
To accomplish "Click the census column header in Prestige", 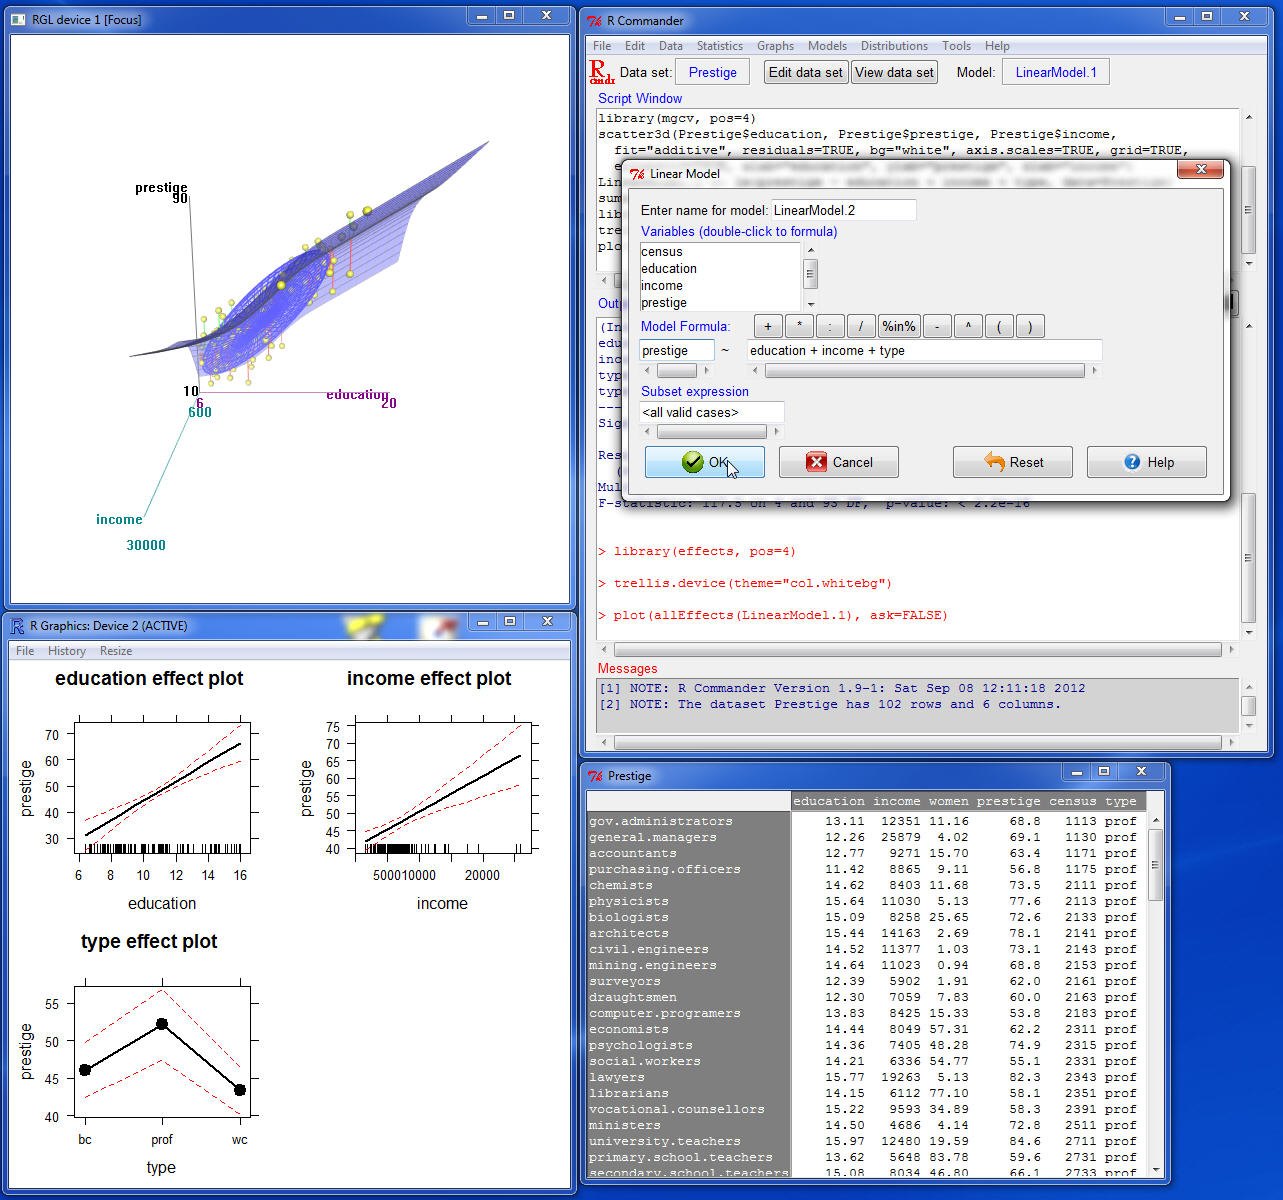I will pos(1073,801).
